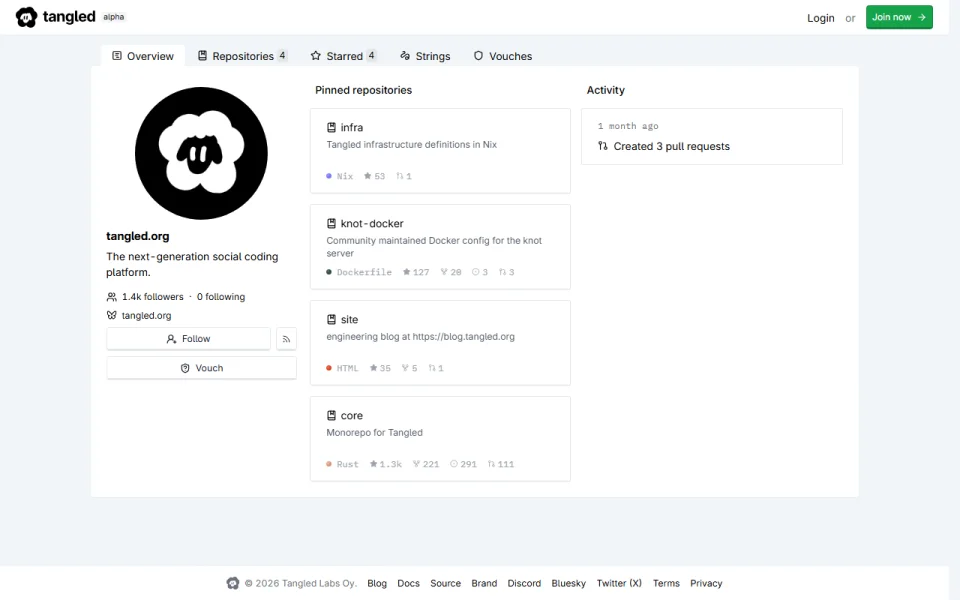This screenshot has width=960, height=600.
Task: Click the RSS feed icon button
Action: tap(286, 339)
